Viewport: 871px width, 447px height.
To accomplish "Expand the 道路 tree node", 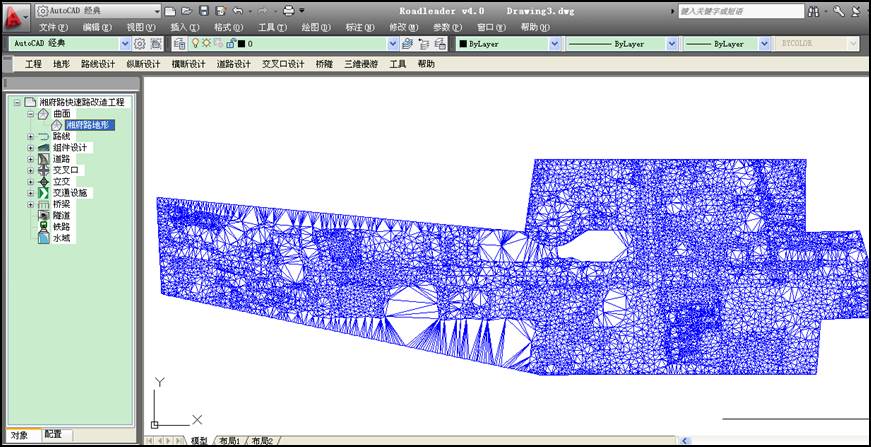I will (x=31, y=159).
